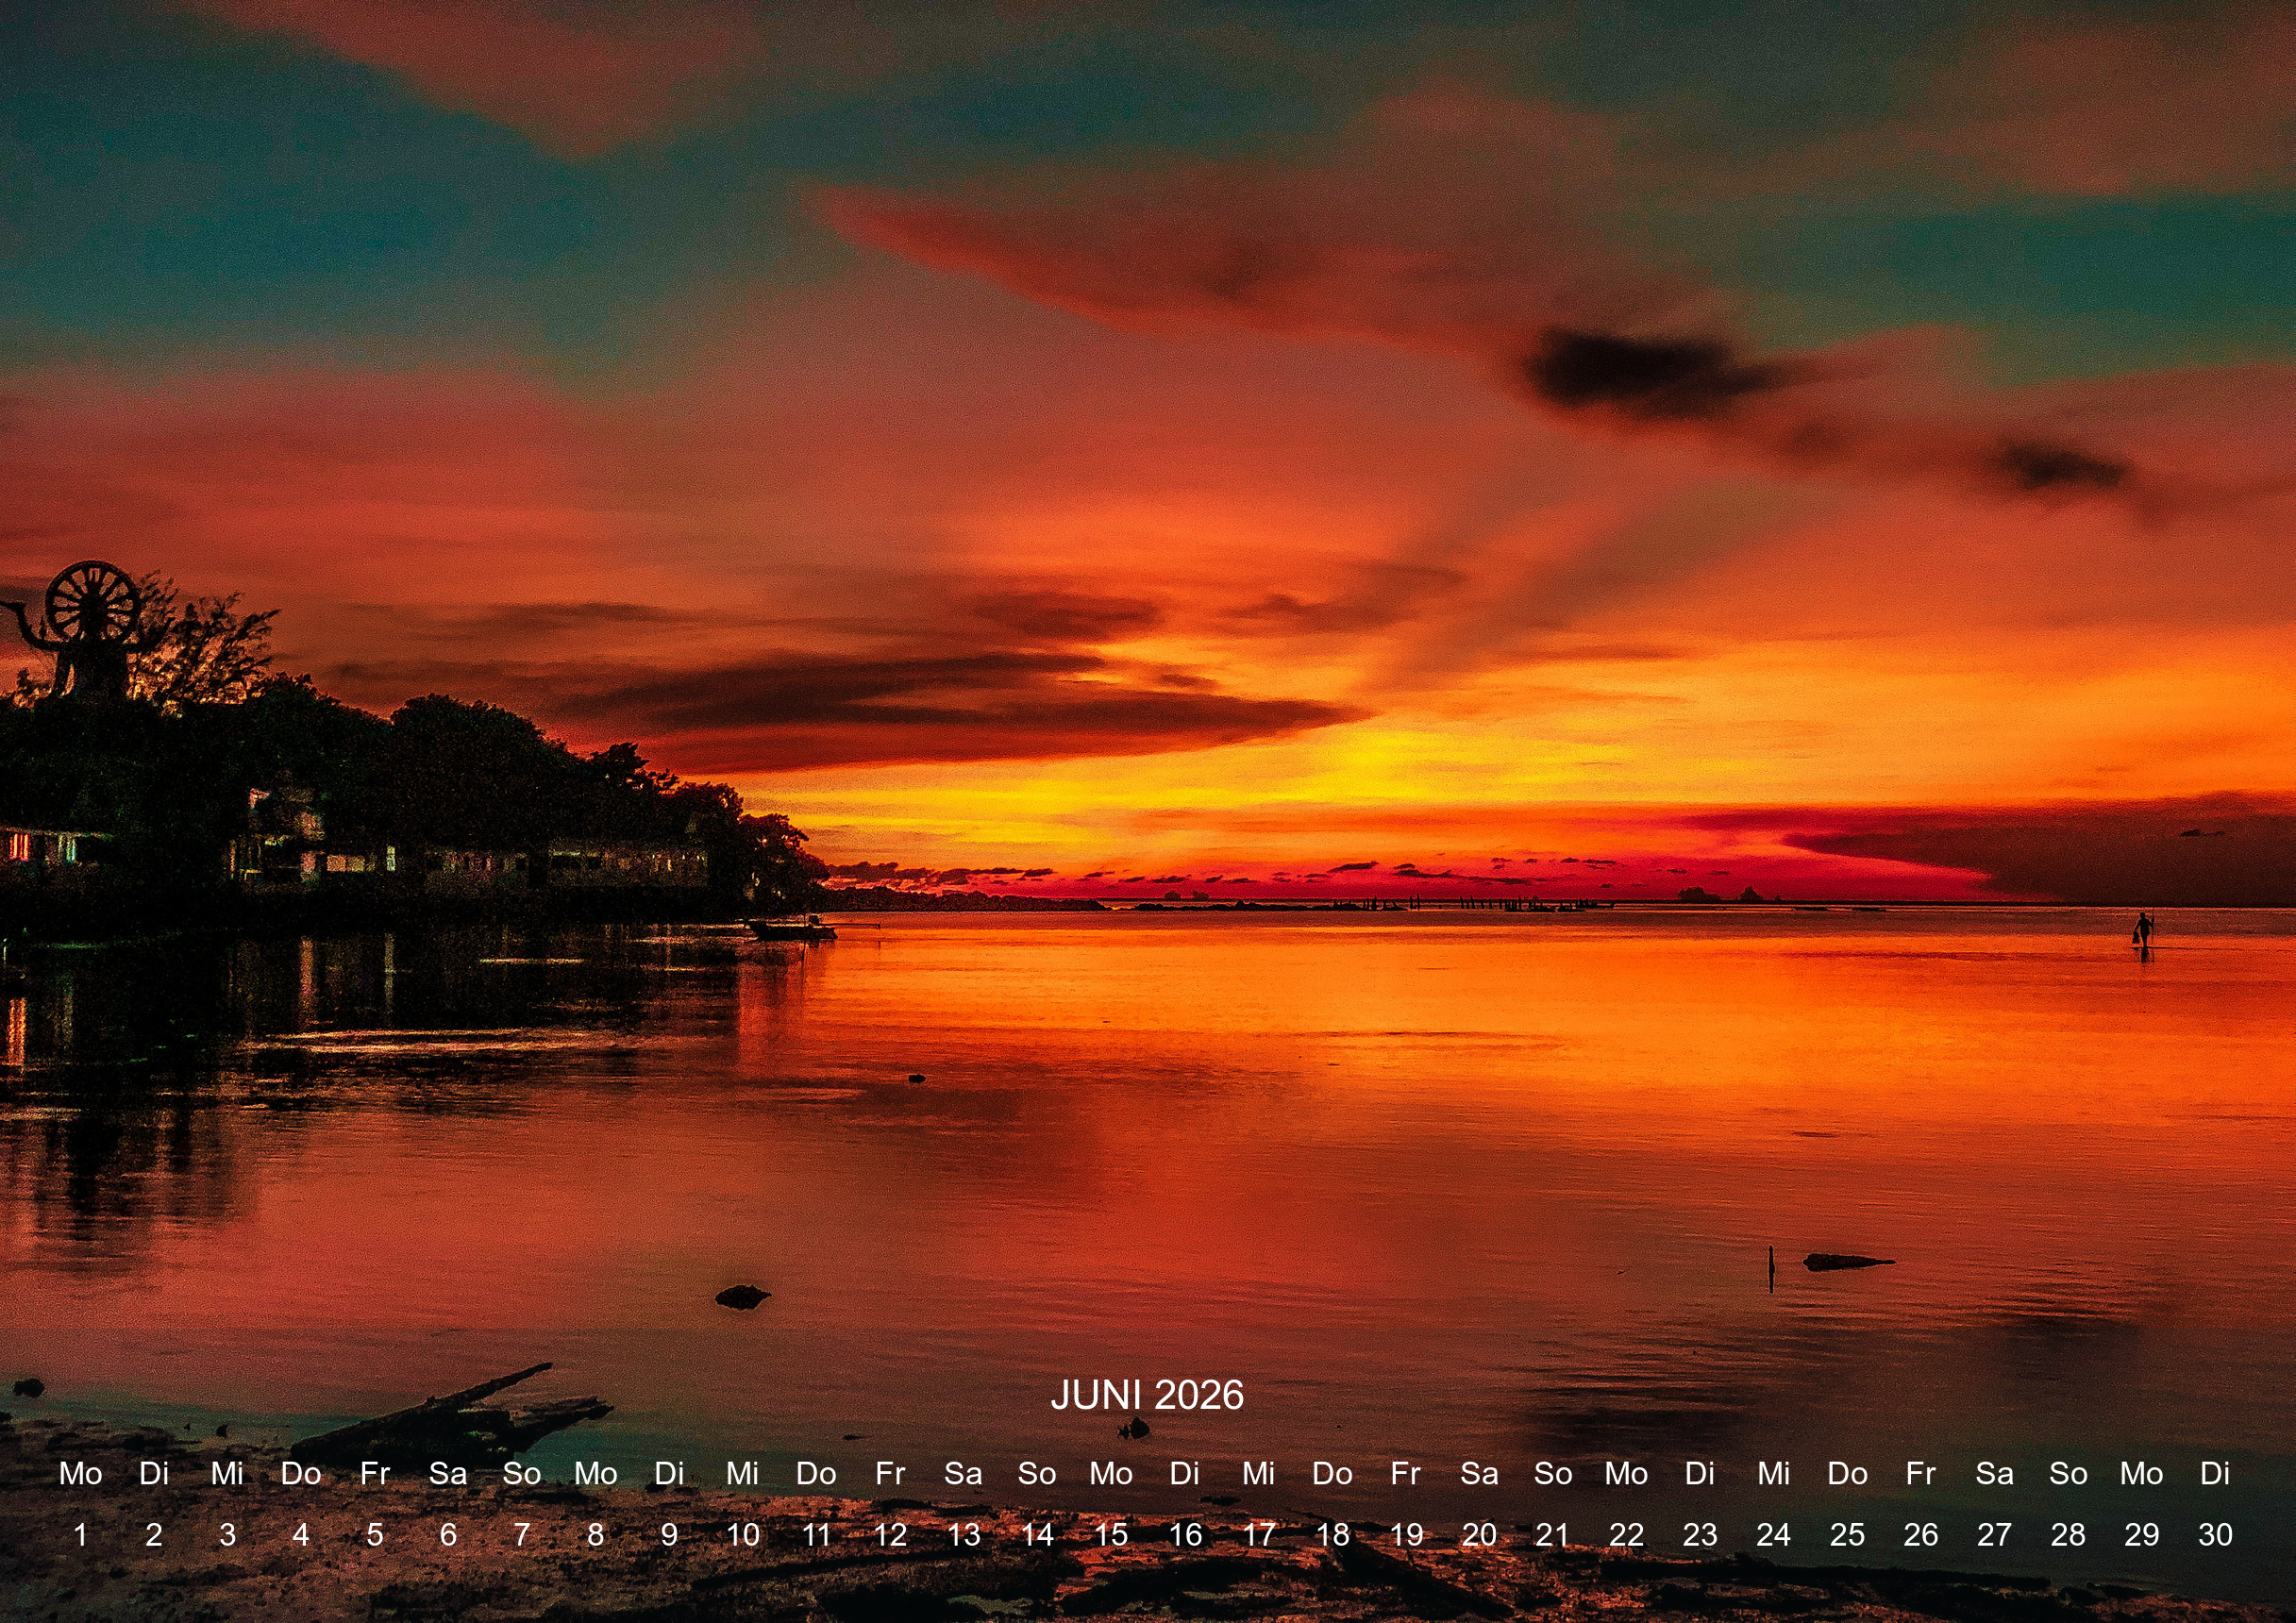Click calendar date 24

pos(1773,1534)
